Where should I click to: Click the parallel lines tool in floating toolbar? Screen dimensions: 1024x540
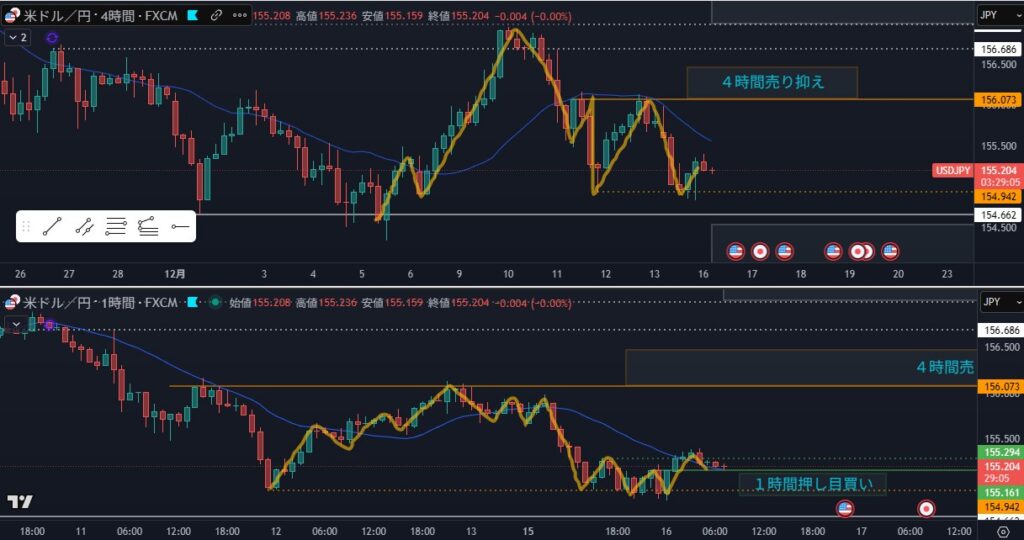point(116,227)
